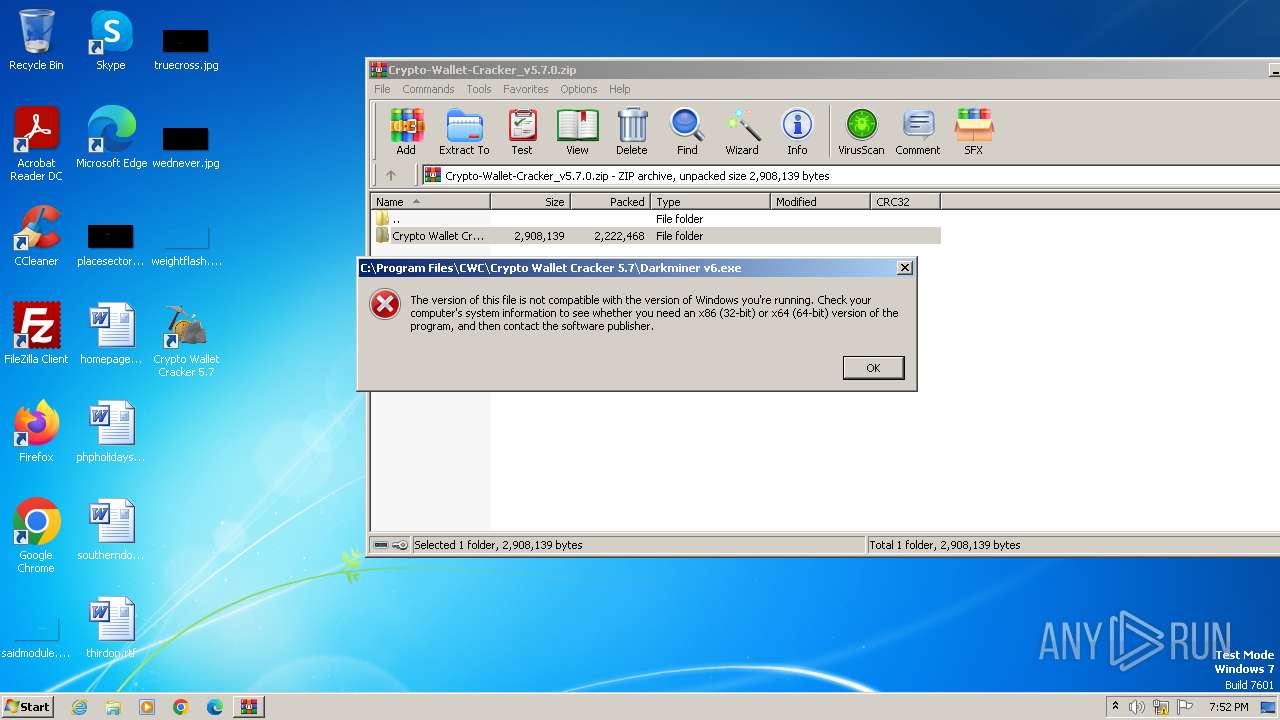Select FileZilla Client desktop shortcut
The image size is (1280, 720).
(x=36, y=334)
